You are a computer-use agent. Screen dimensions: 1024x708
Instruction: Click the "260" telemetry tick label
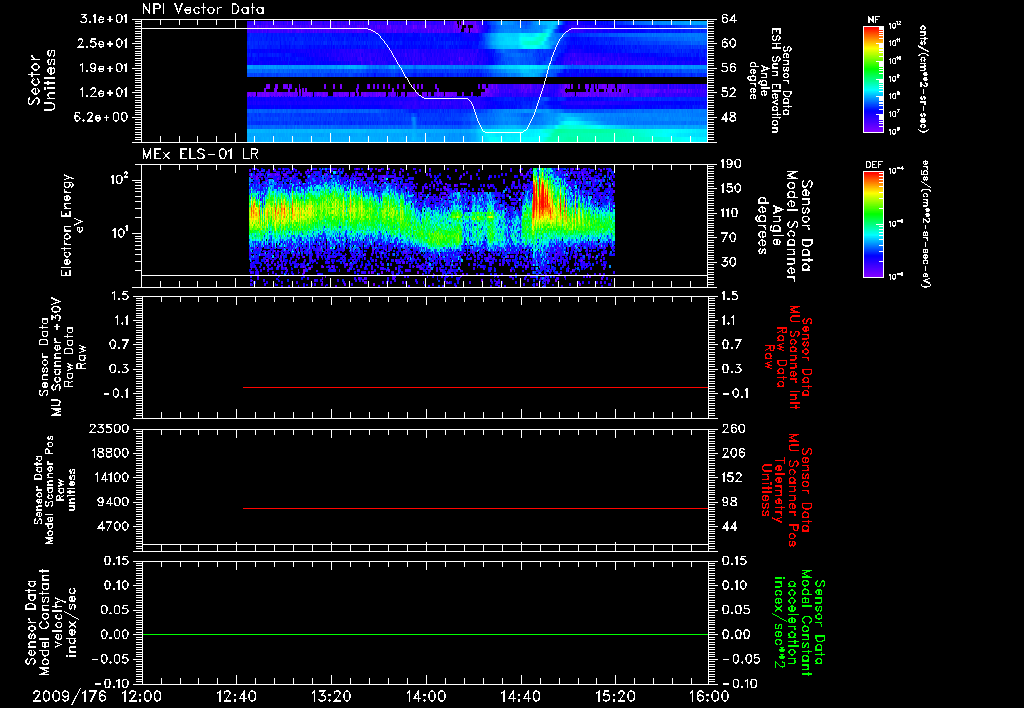pyautogui.click(x=733, y=429)
